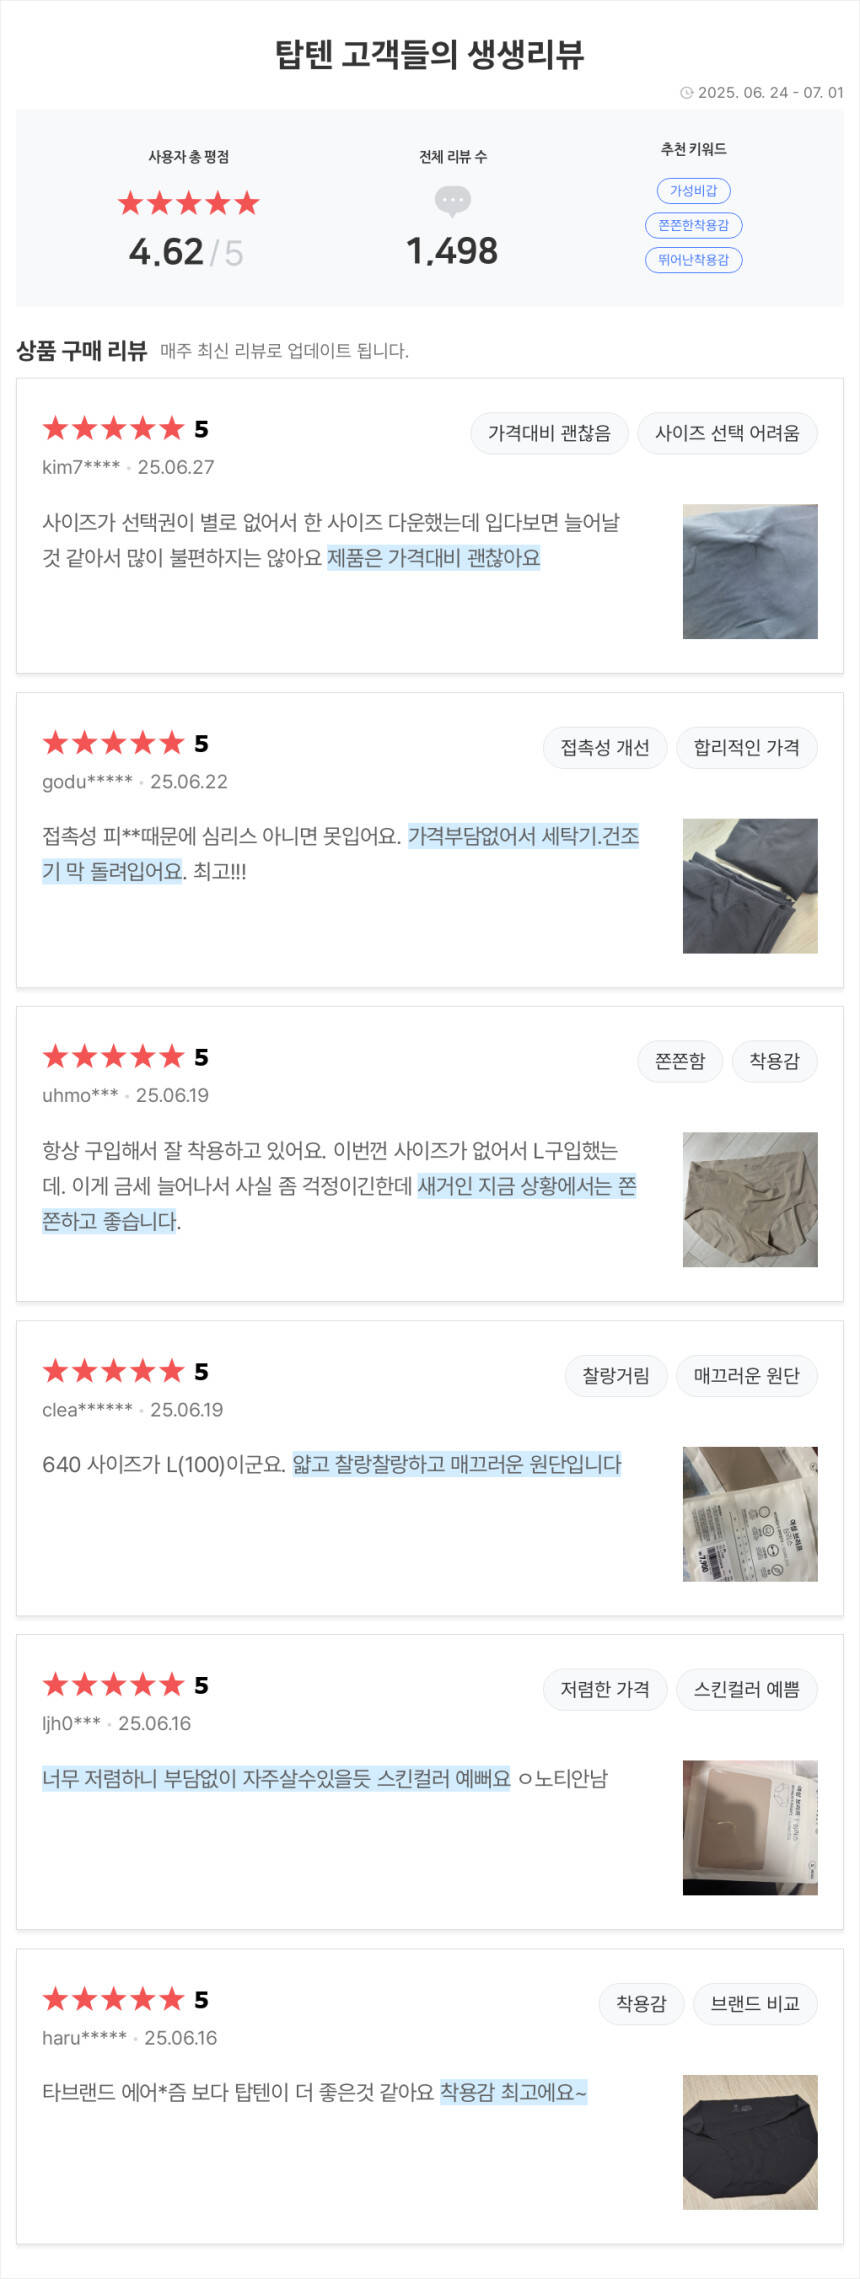Select the 쫀쫀한착용감 keyword tag

click(693, 225)
